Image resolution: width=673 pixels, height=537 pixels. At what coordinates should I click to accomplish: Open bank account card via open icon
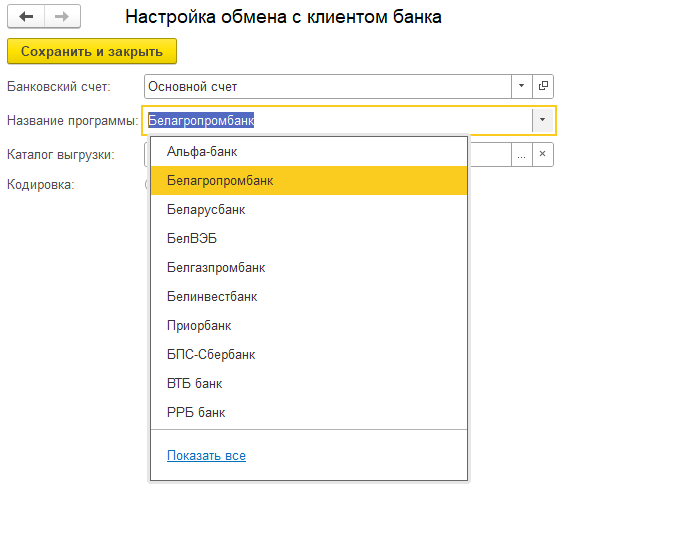[x=543, y=86]
